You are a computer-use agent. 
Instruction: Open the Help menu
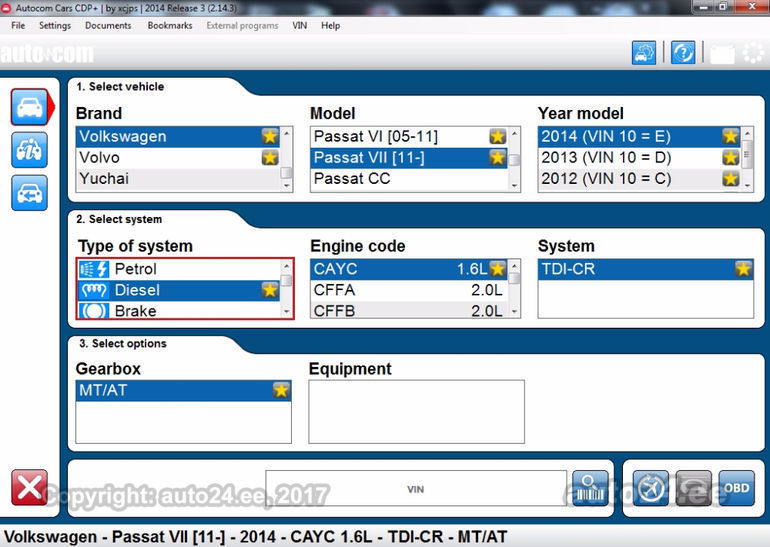(x=330, y=26)
